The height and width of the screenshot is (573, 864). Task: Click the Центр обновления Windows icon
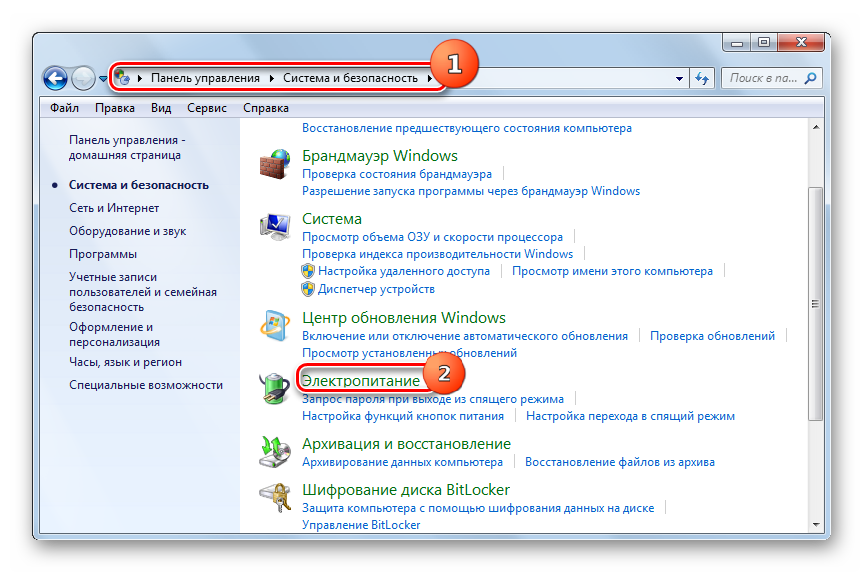(275, 326)
